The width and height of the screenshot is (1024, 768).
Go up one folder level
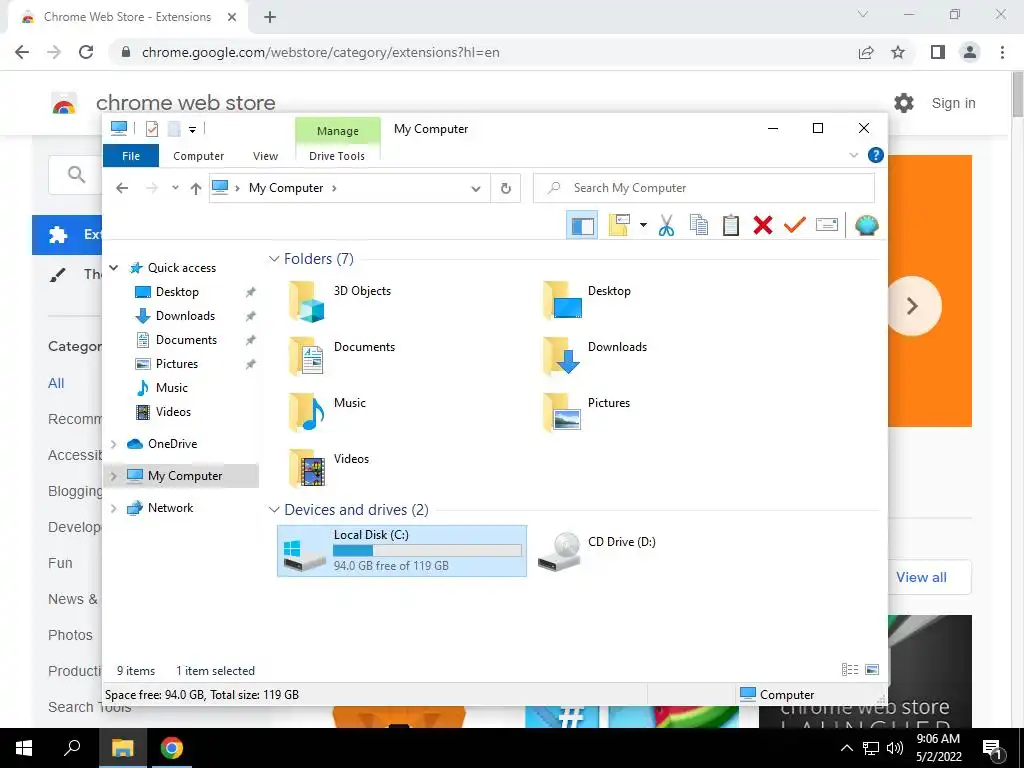(x=196, y=188)
